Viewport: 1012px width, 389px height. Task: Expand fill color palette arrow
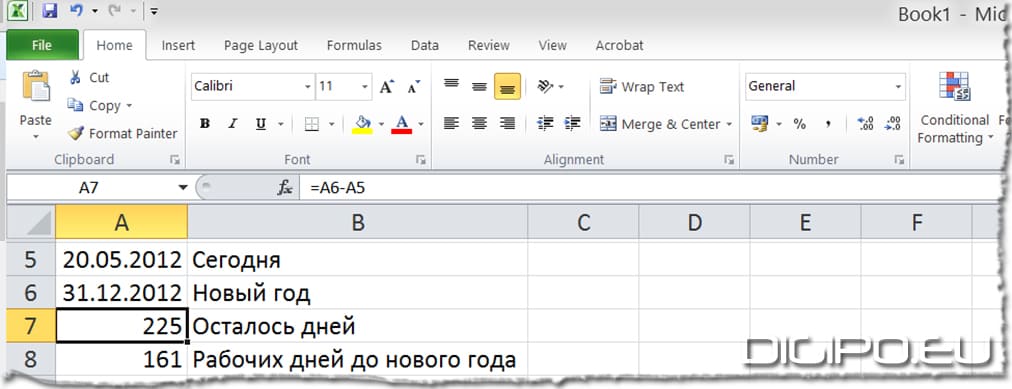381,125
